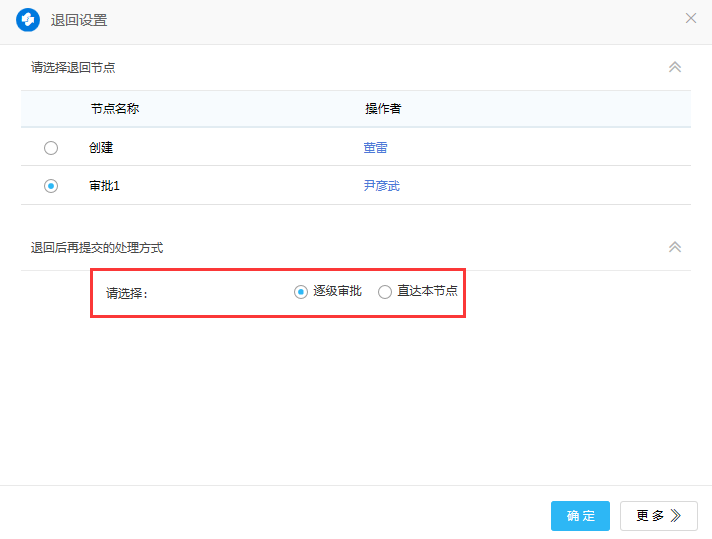The width and height of the screenshot is (712, 539).
Task: Close the 退回设置 dialog
Action: coord(691,18)
